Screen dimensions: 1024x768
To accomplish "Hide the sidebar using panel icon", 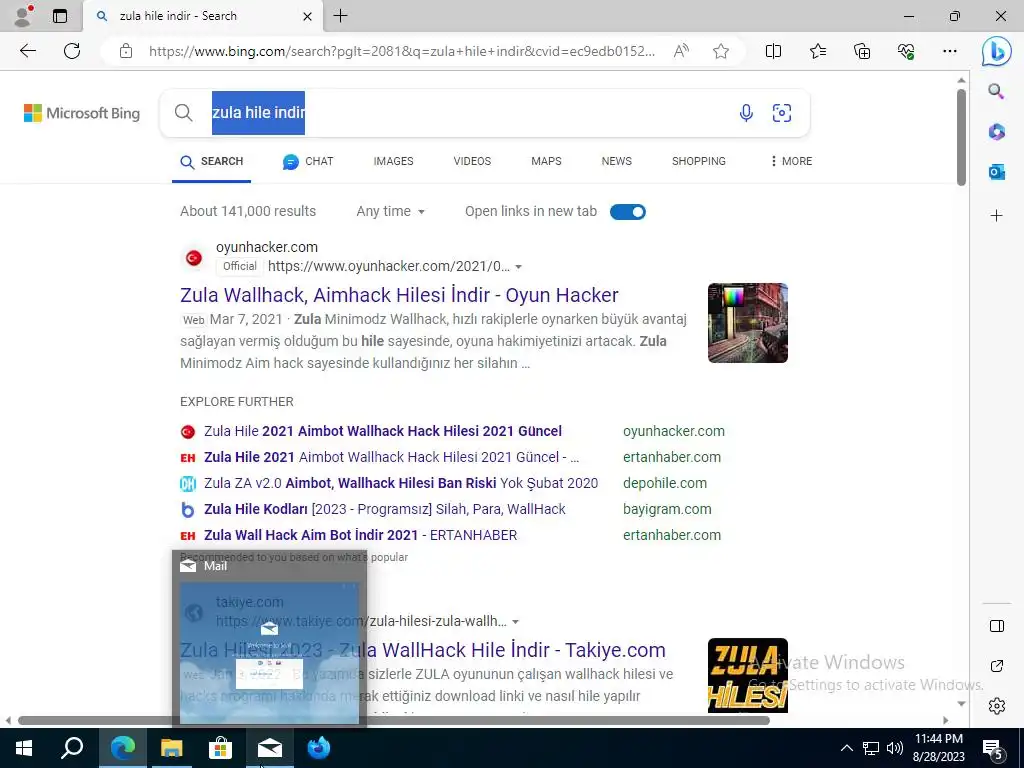I will pos(997,626).
